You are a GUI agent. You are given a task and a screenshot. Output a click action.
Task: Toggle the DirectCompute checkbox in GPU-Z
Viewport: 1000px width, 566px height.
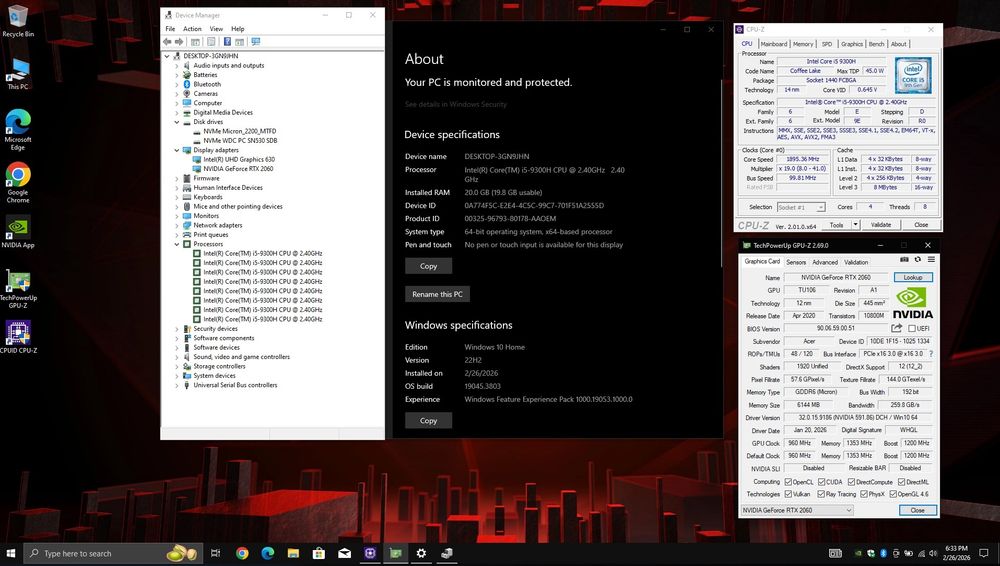click(851, 482)
